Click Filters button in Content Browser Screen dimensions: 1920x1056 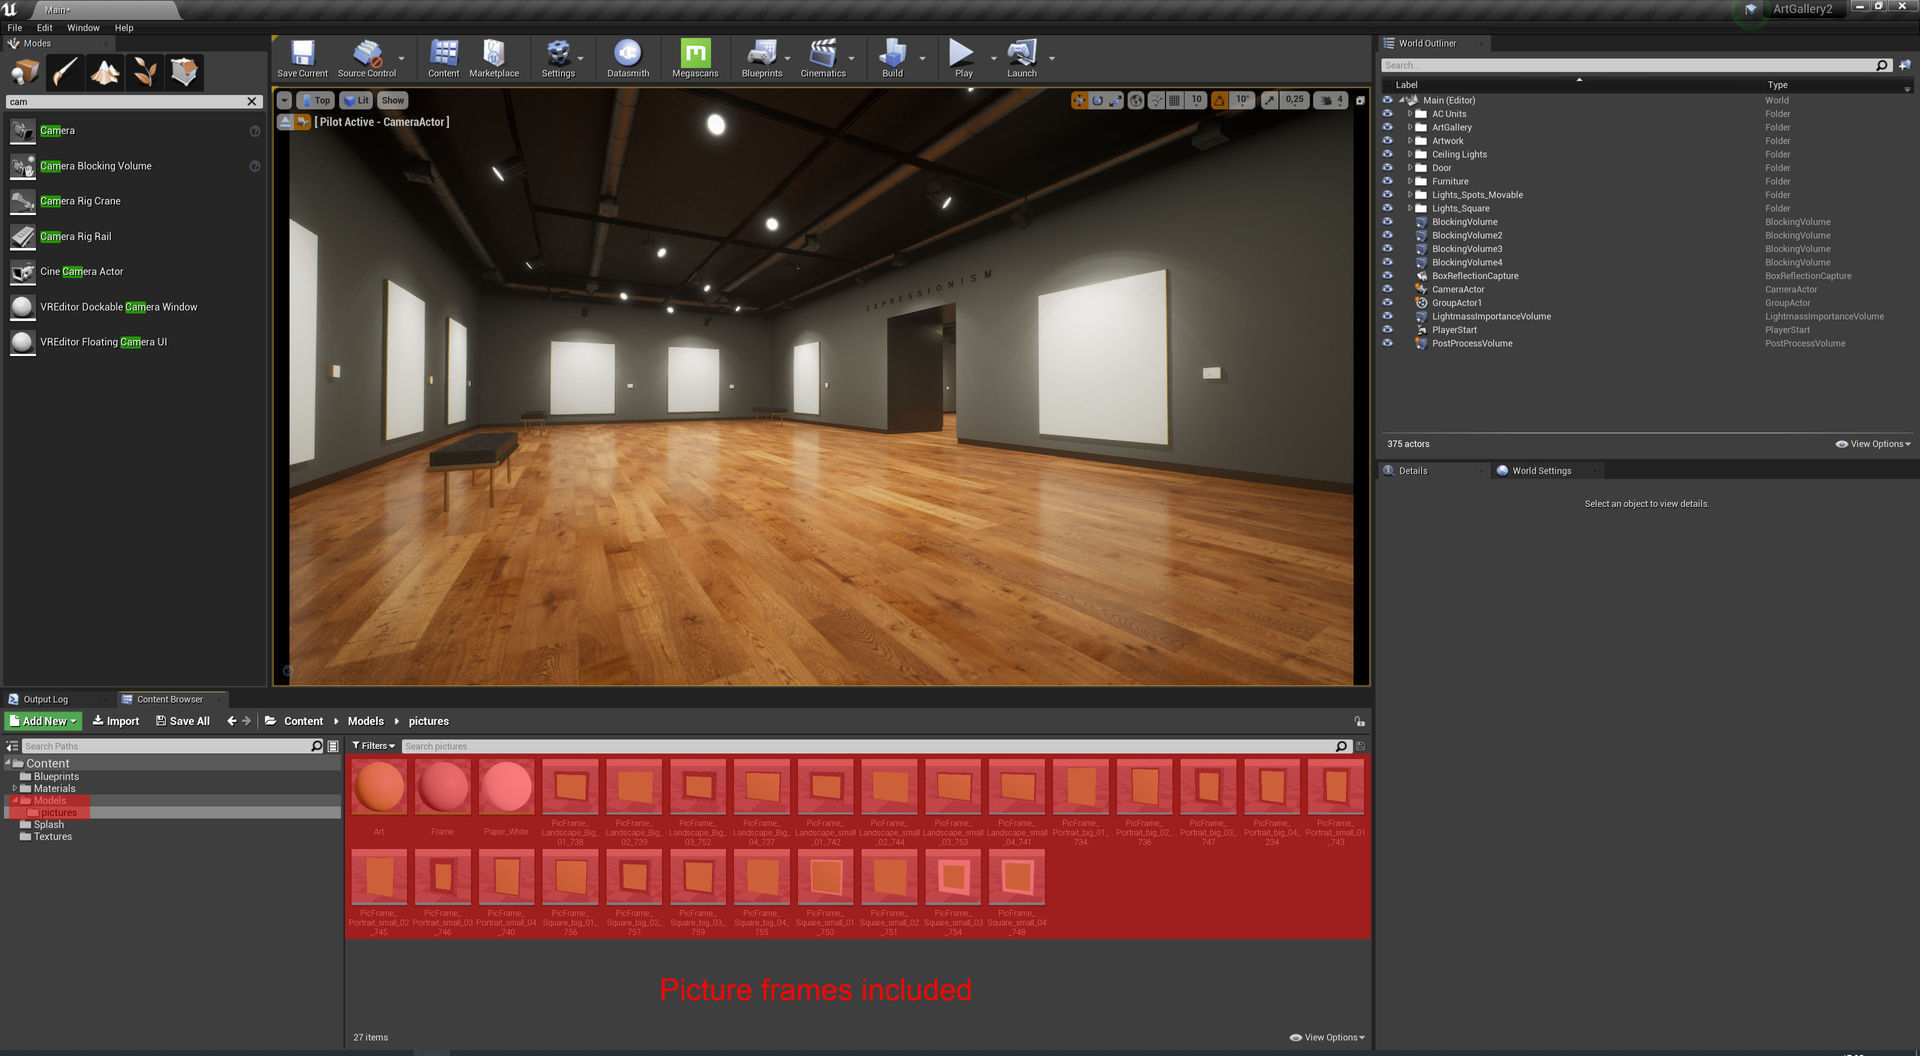pos(374,746)
